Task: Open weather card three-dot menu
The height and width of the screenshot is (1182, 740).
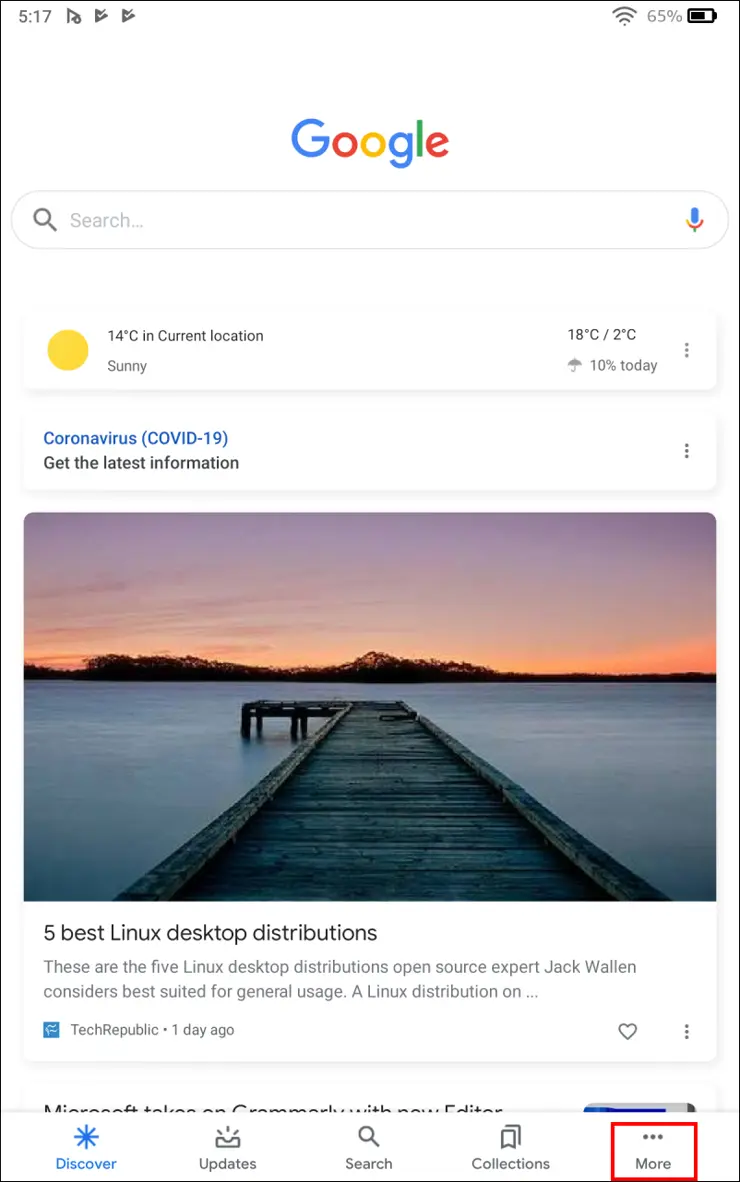Action: pos(686,350)
